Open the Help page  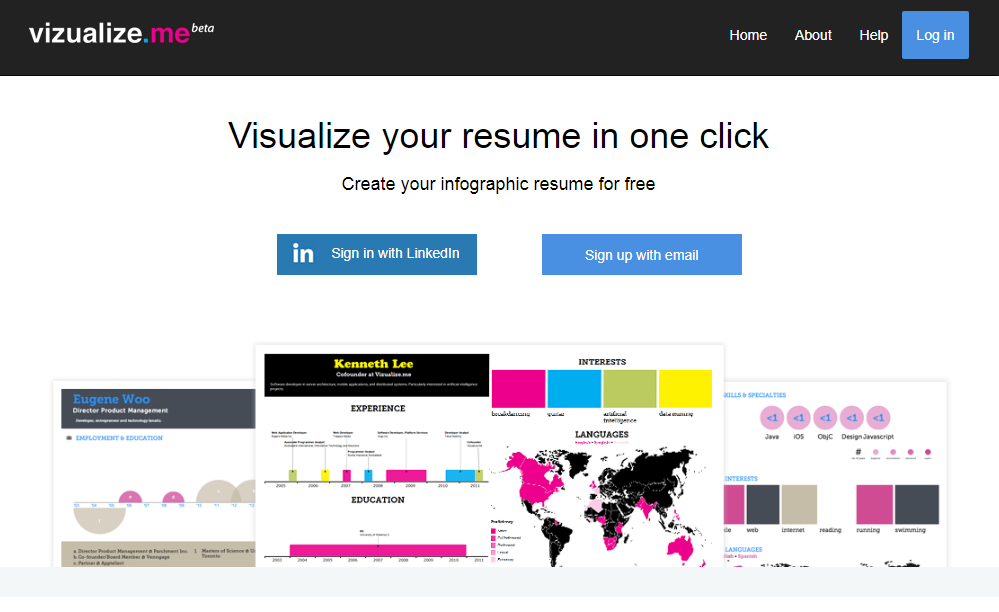(x=873, y=36)
